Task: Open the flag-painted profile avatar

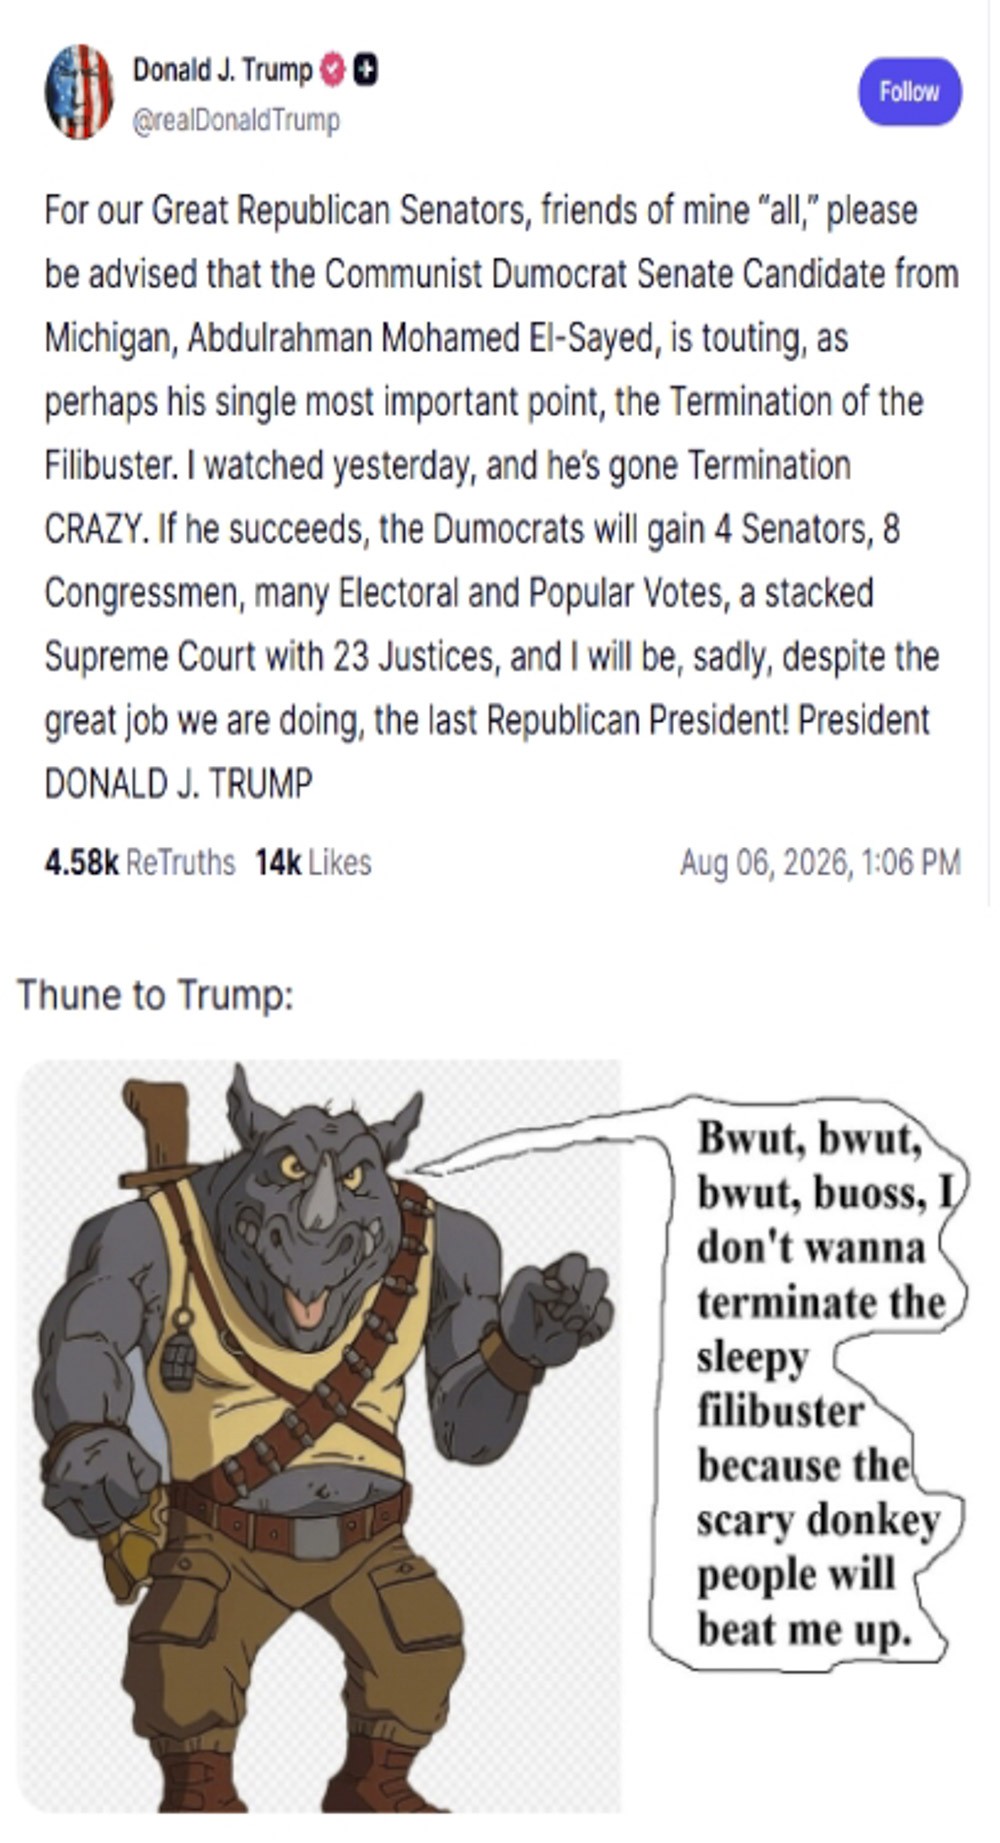Action: click(x=78, y=91)
